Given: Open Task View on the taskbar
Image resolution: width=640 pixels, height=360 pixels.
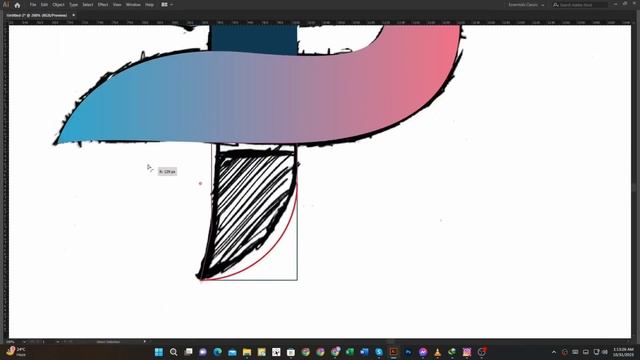Looking at the screenshot, I should [x=188, y=352].
